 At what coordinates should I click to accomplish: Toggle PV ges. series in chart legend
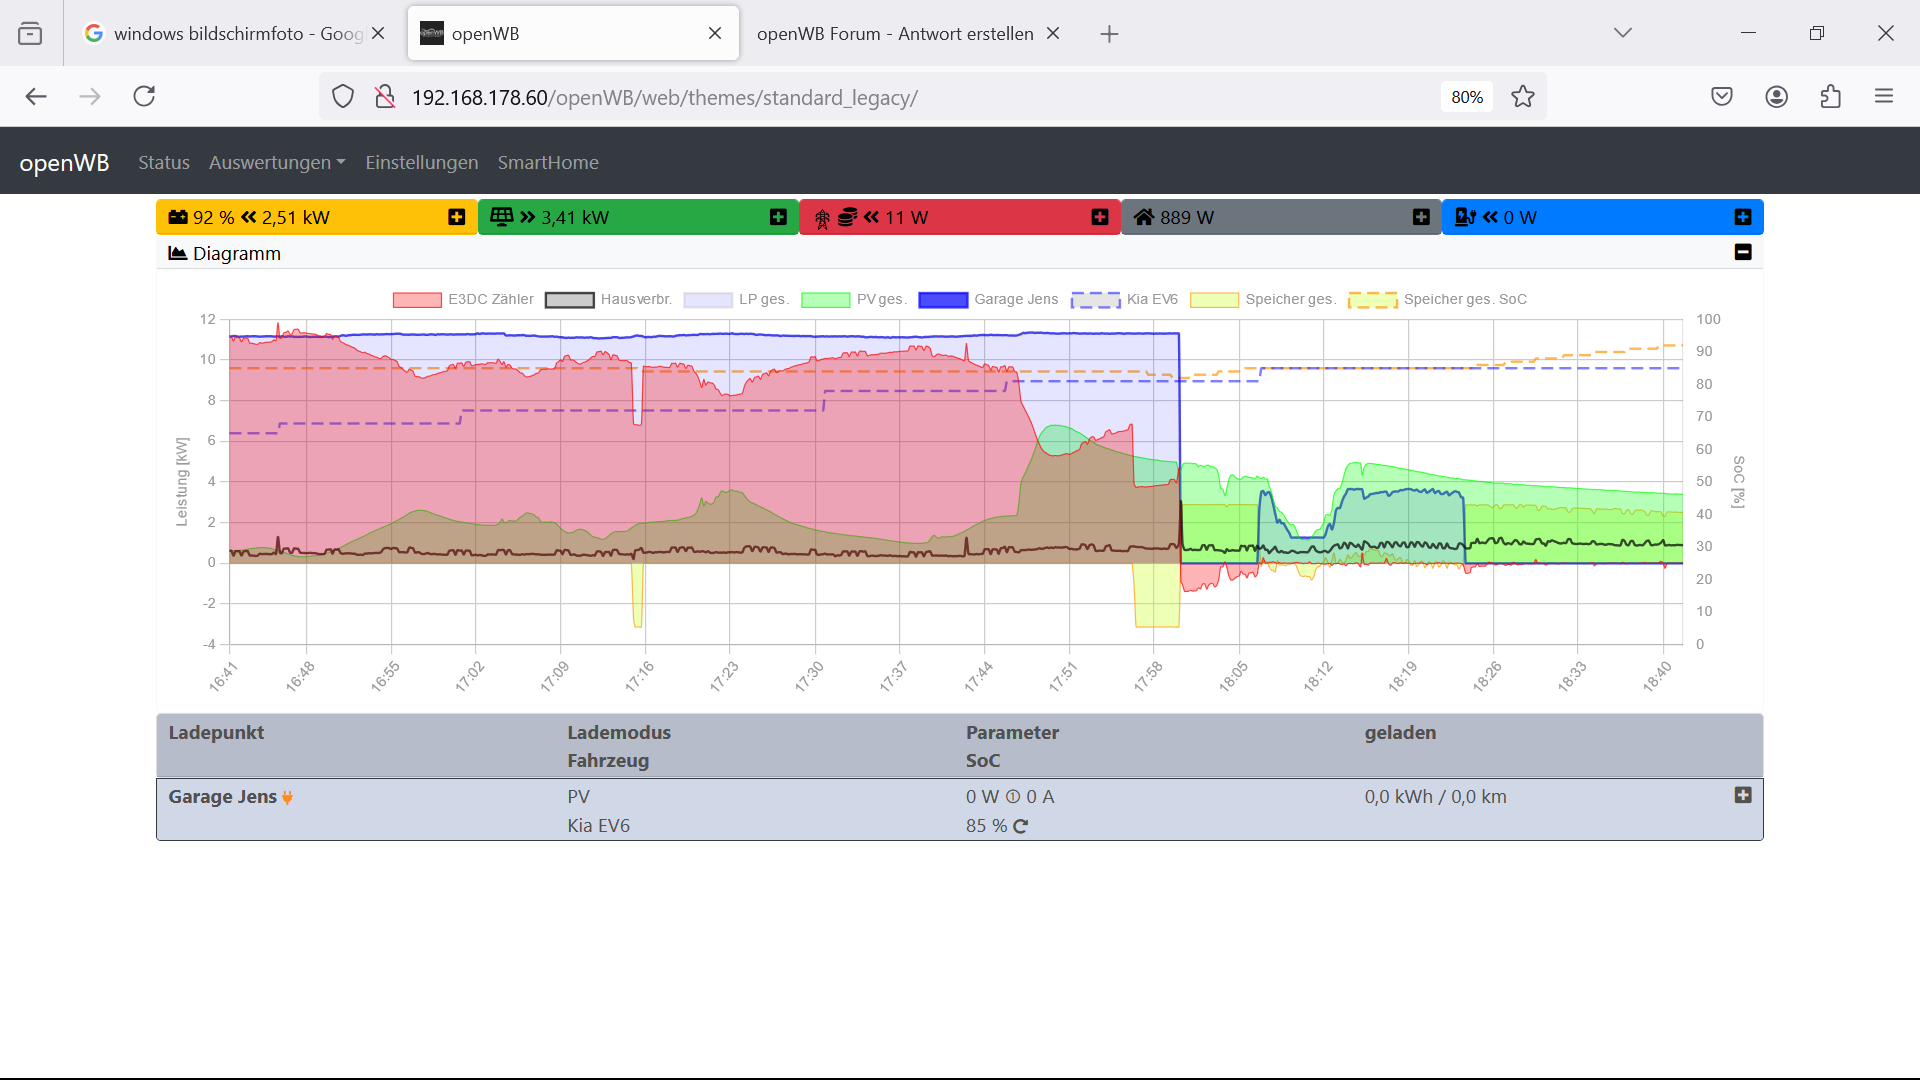854,299
